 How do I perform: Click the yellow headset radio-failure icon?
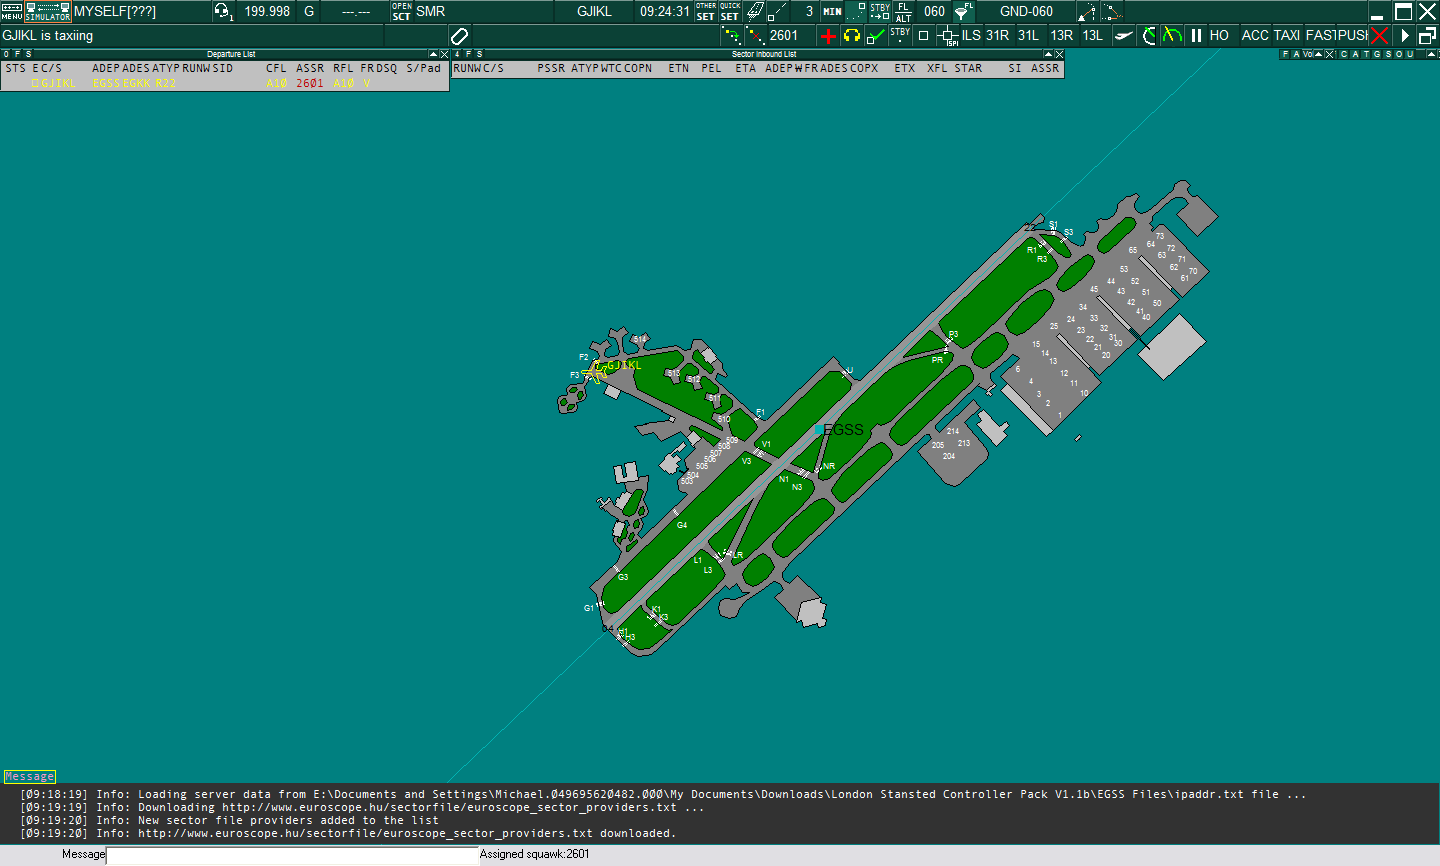[x=852, y=36]
